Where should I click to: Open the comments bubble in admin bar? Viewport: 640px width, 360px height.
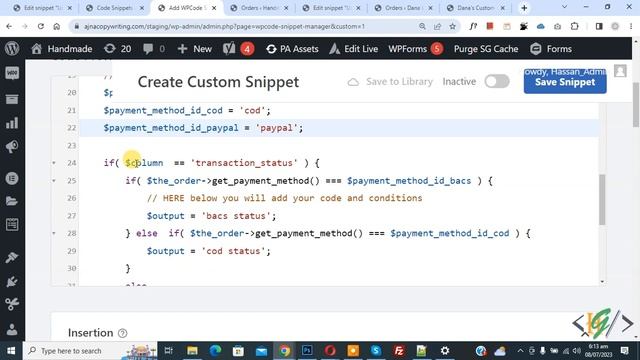click(x=154, y=49)
